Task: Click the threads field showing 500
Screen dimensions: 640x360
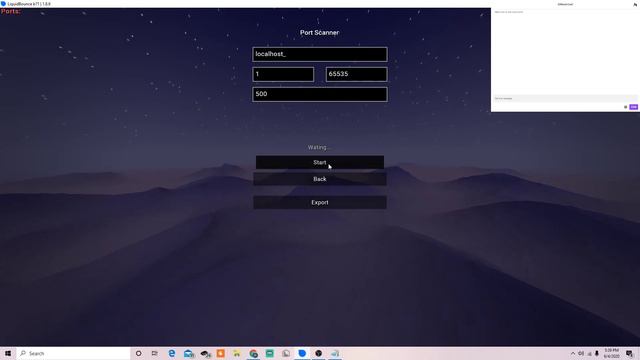Action: click(320, 94)
